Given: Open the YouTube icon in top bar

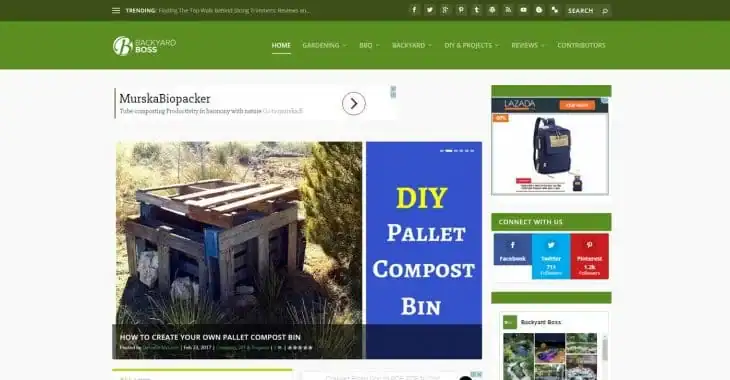Looking at the screenshot, I should (x=523, y=10).
